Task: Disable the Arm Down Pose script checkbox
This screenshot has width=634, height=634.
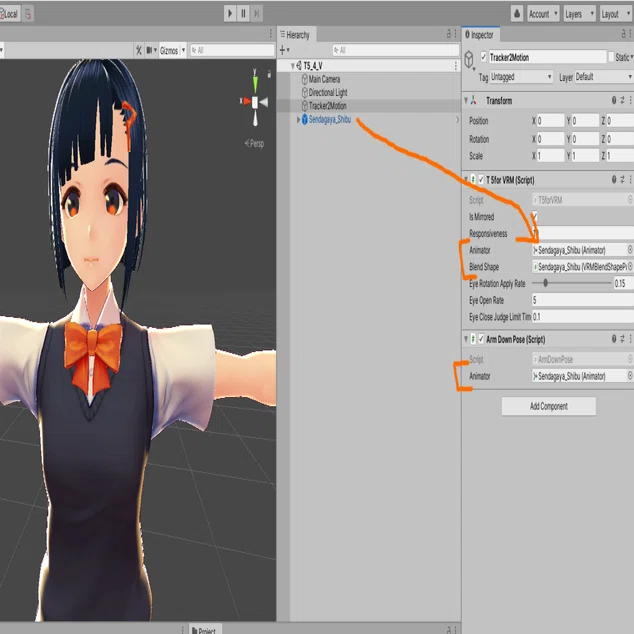Action: (x=481, y=339)
